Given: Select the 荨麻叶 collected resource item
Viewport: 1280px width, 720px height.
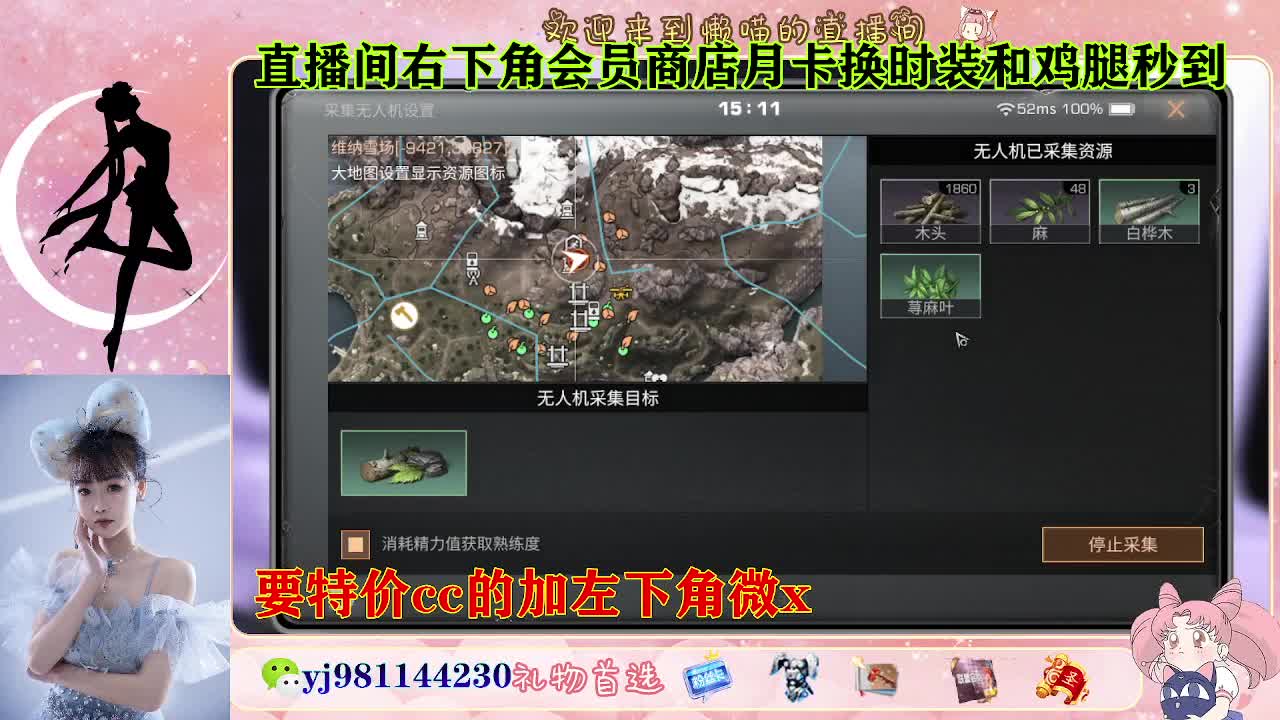Looking at the screenshot, I should tap(930, 283).
